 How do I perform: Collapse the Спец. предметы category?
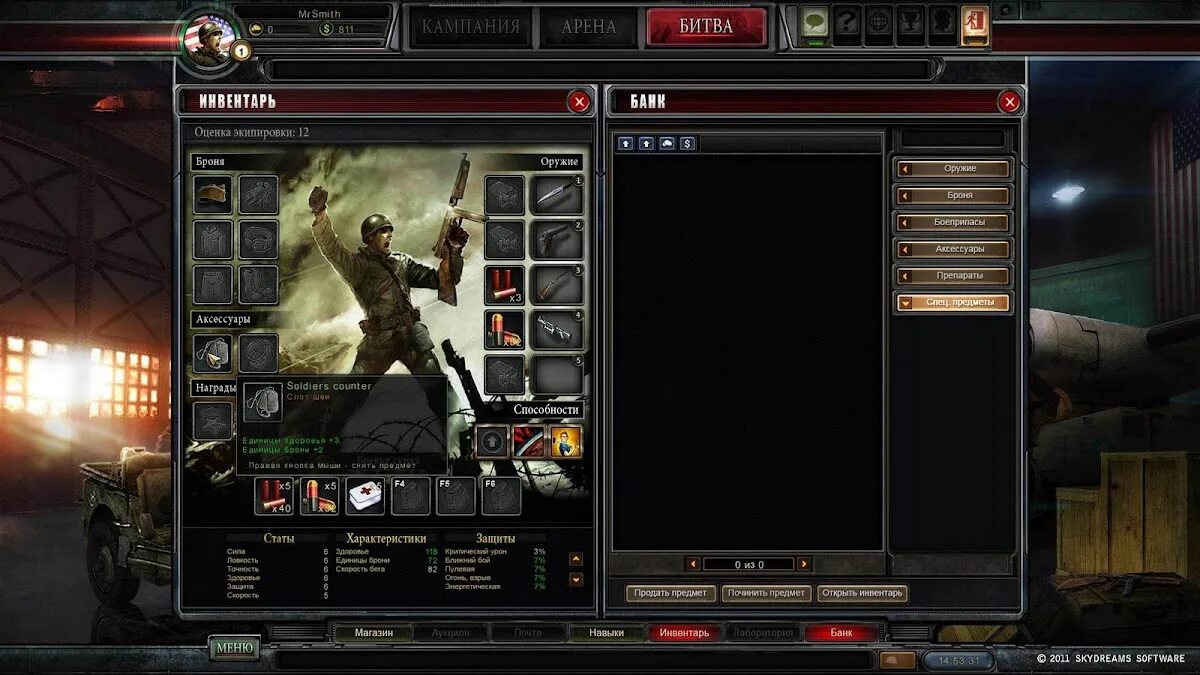click(953, 302)
